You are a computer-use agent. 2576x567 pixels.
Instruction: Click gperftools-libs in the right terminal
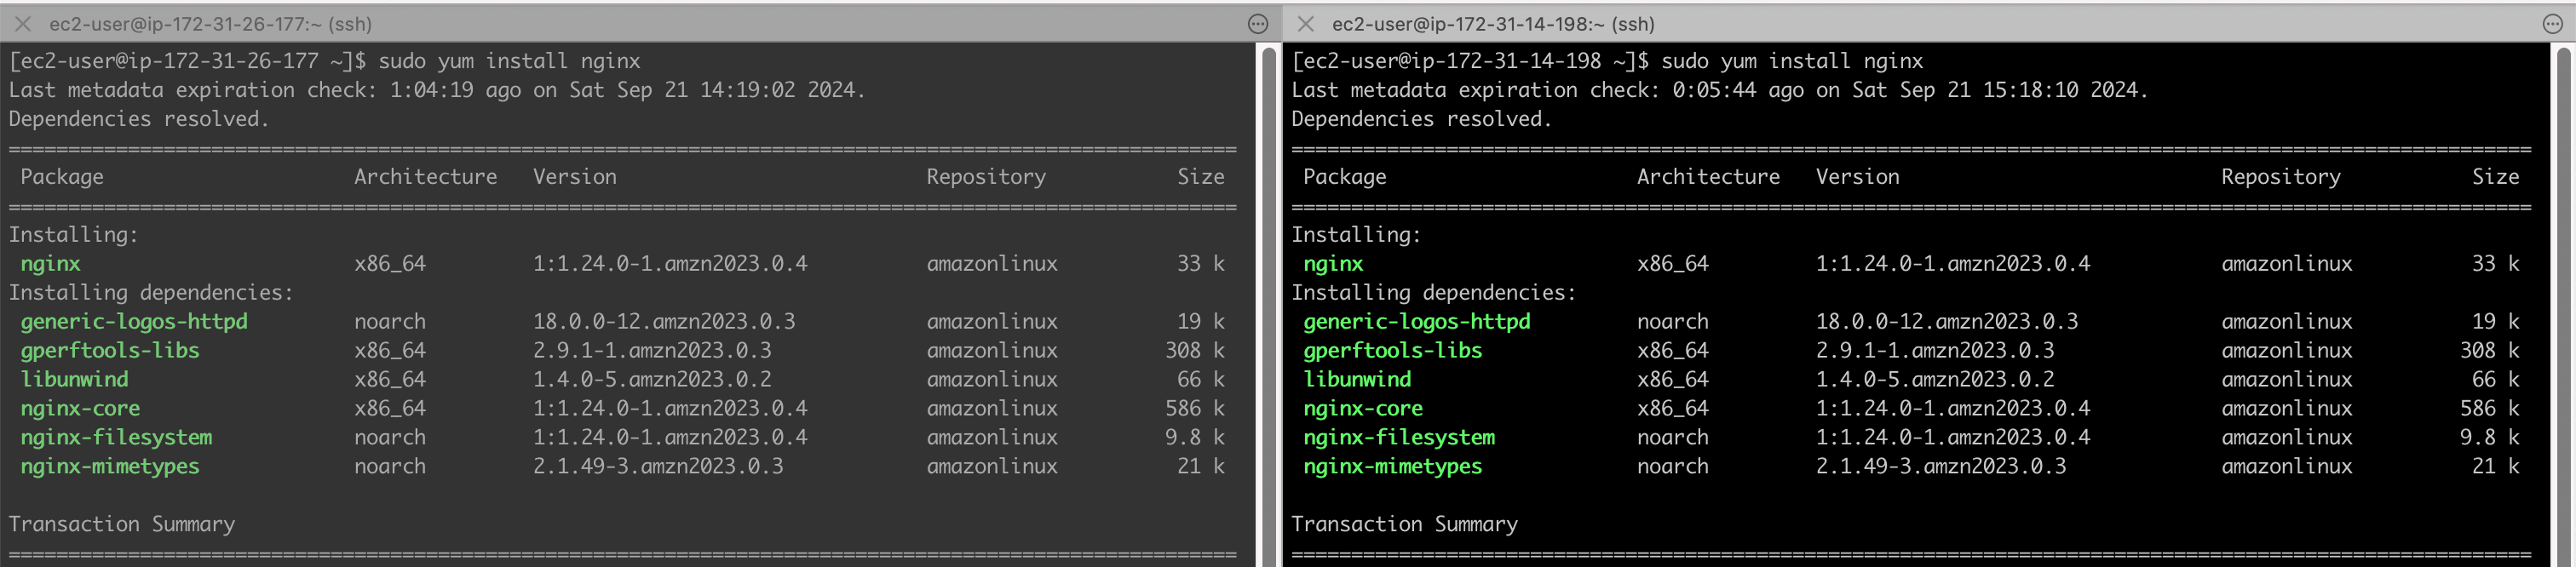coord(1392,351)
